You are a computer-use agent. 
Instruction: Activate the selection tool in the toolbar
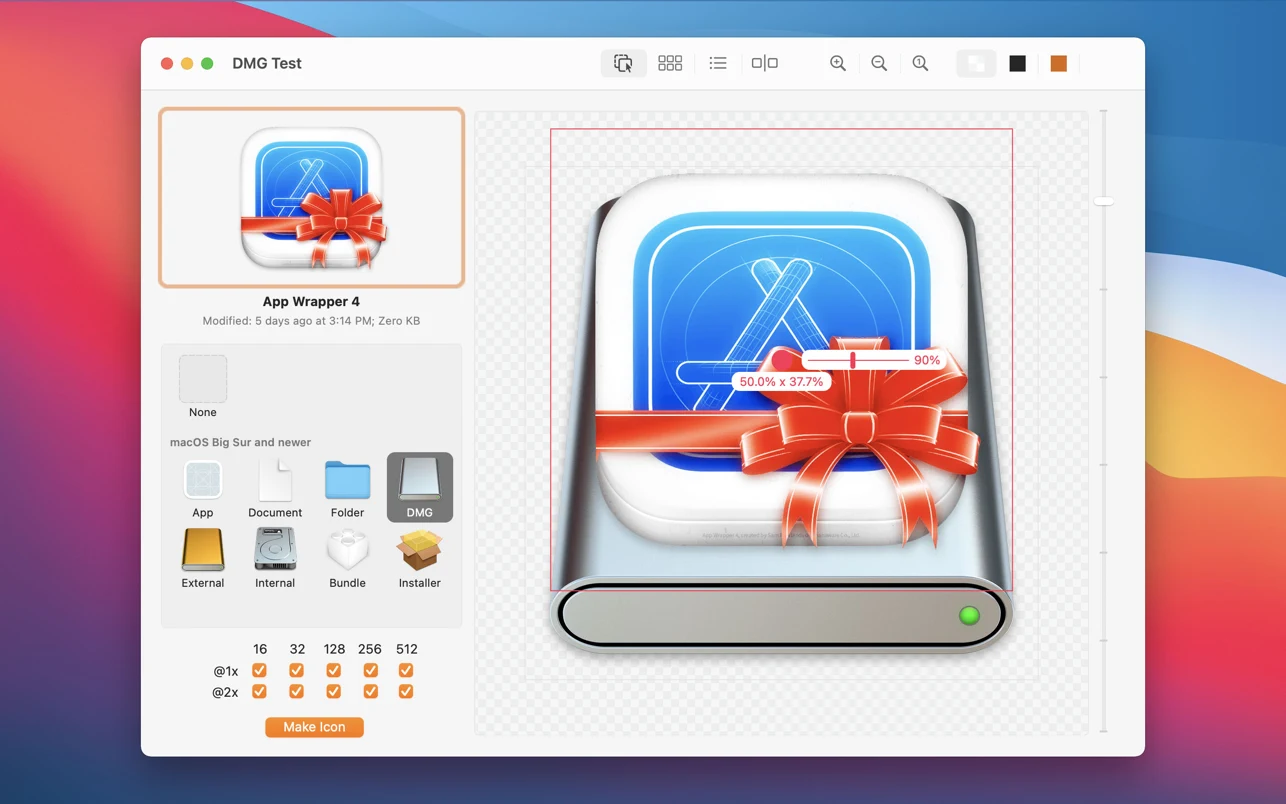click(623, 63)
